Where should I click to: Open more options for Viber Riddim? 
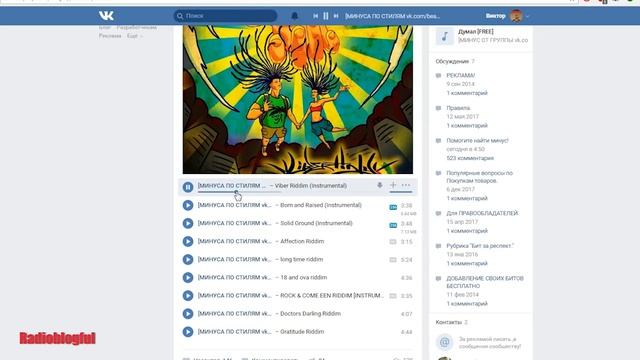(406, 185)
